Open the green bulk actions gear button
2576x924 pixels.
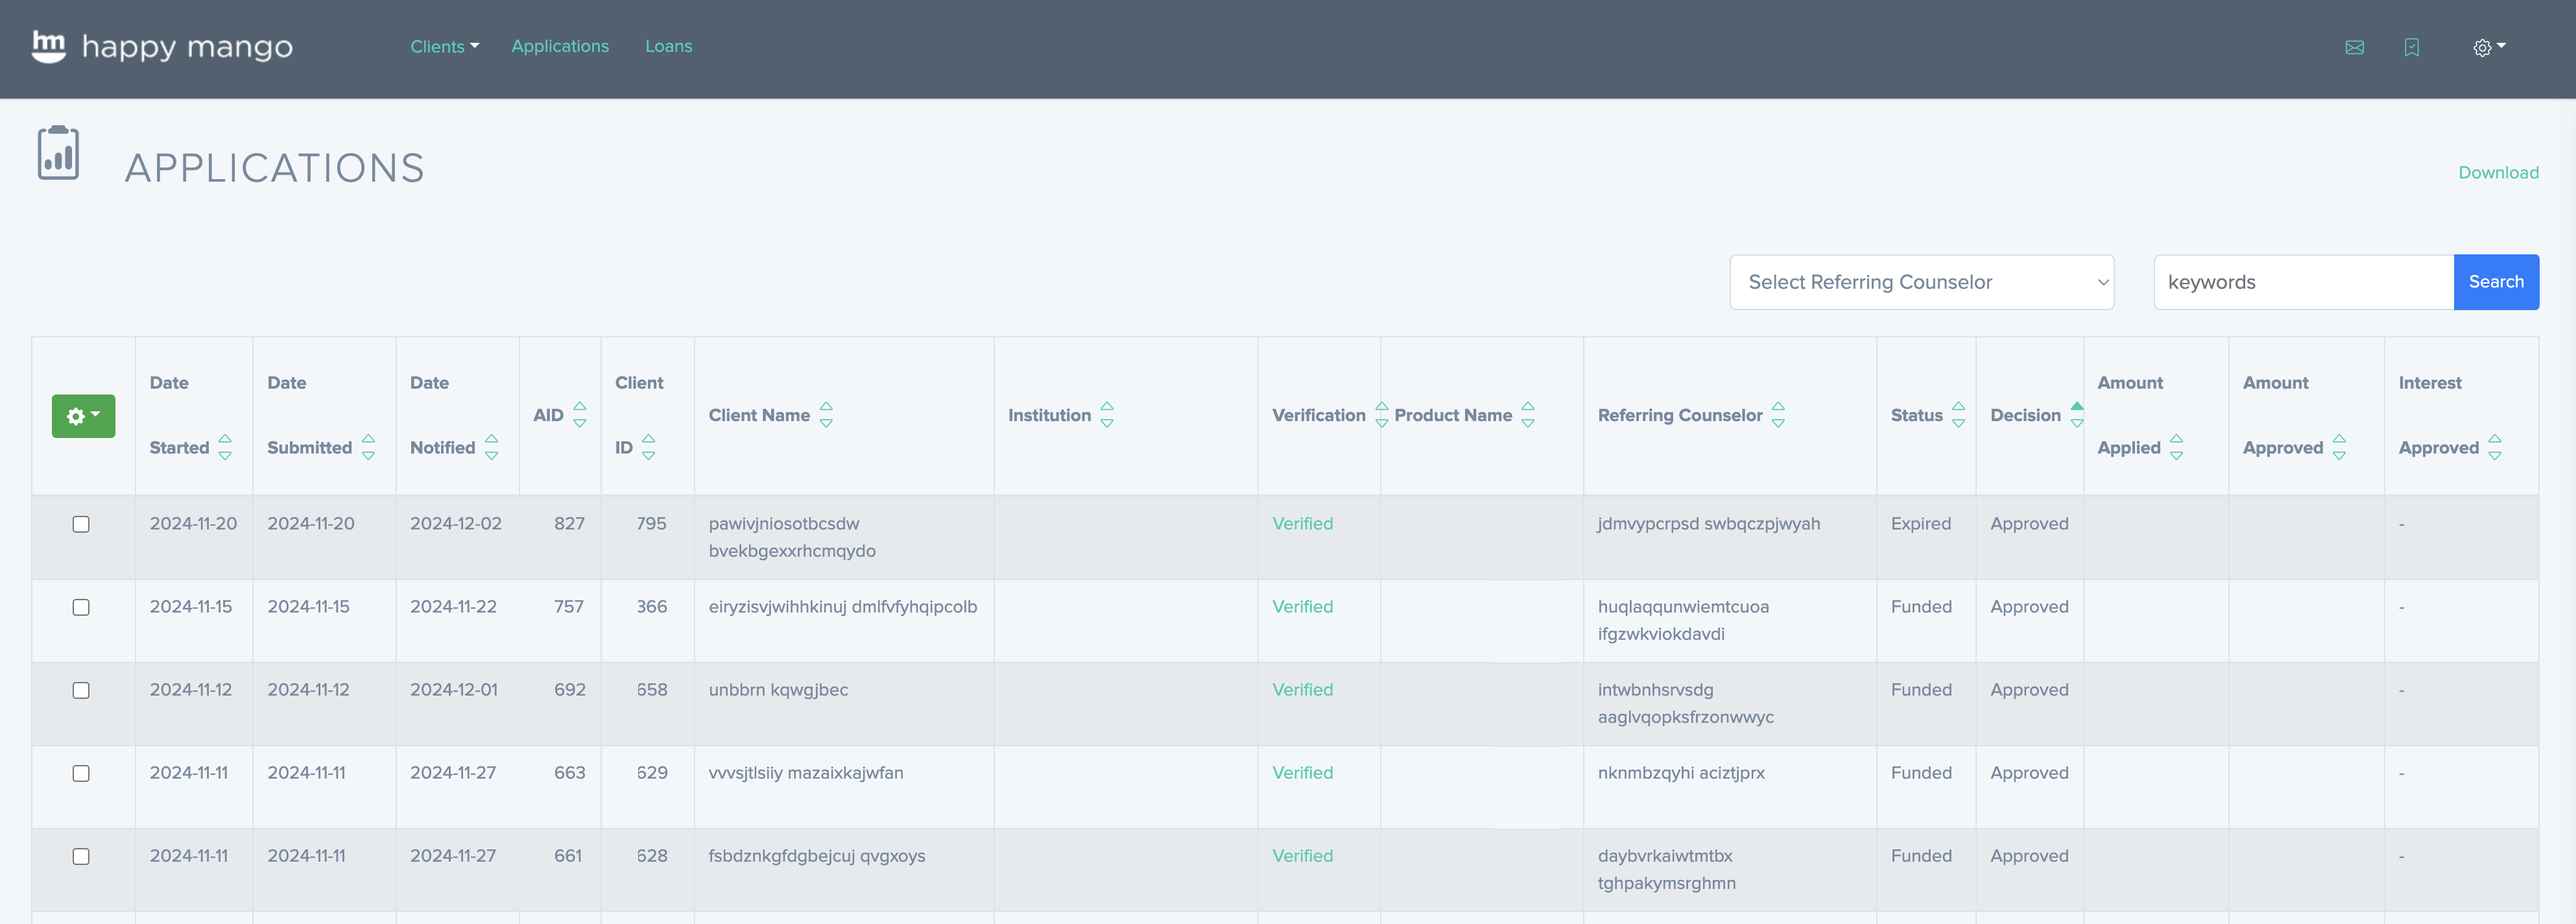[83, 415]
